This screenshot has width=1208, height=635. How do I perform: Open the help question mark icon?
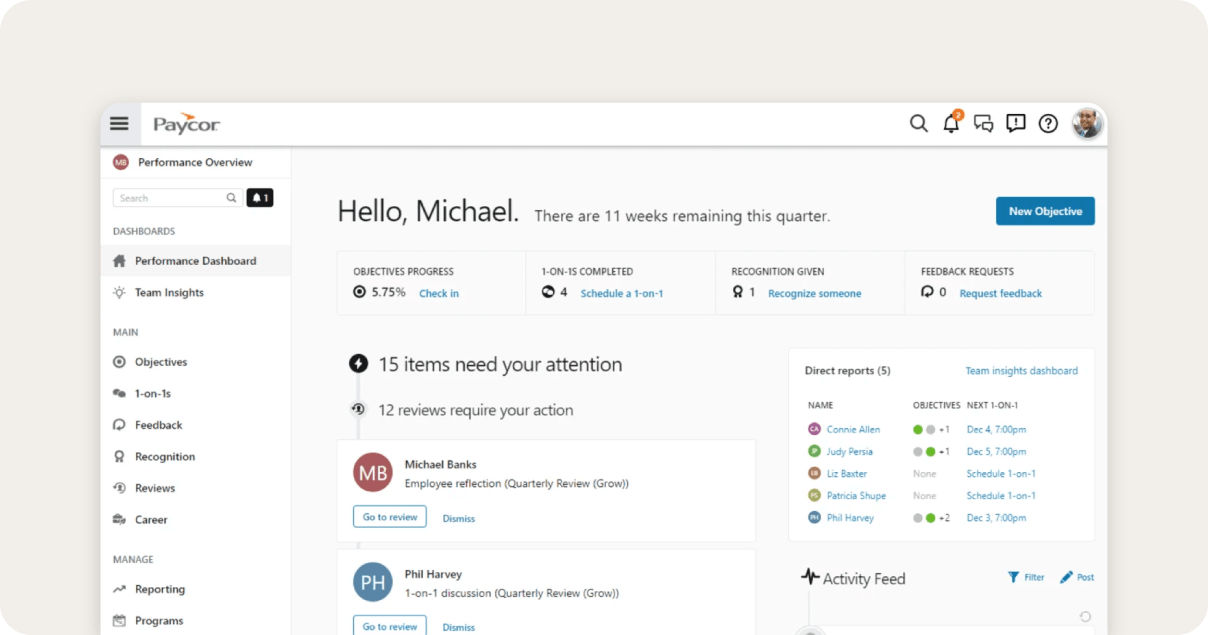click(x=1048, y=124)
